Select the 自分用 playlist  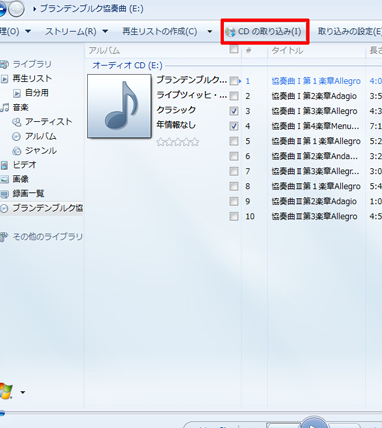tap(37, 93)
